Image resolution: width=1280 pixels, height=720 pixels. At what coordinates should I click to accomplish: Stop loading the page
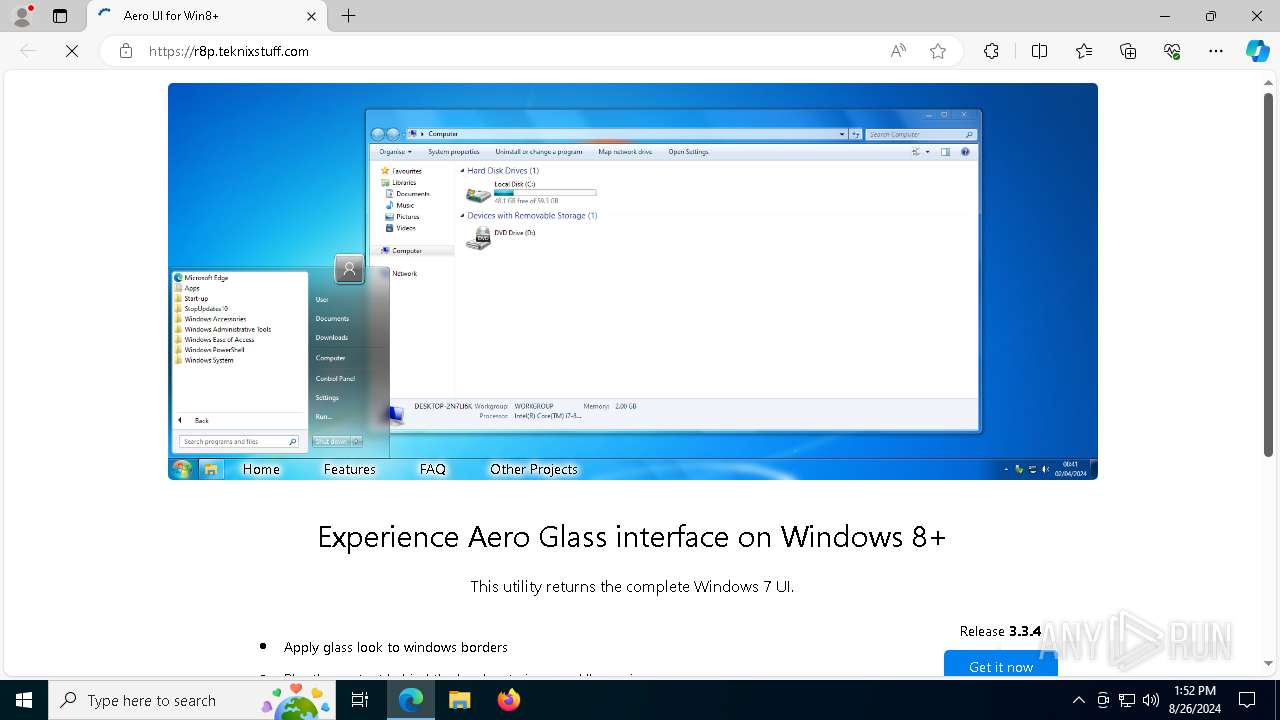tap(72, 51)
